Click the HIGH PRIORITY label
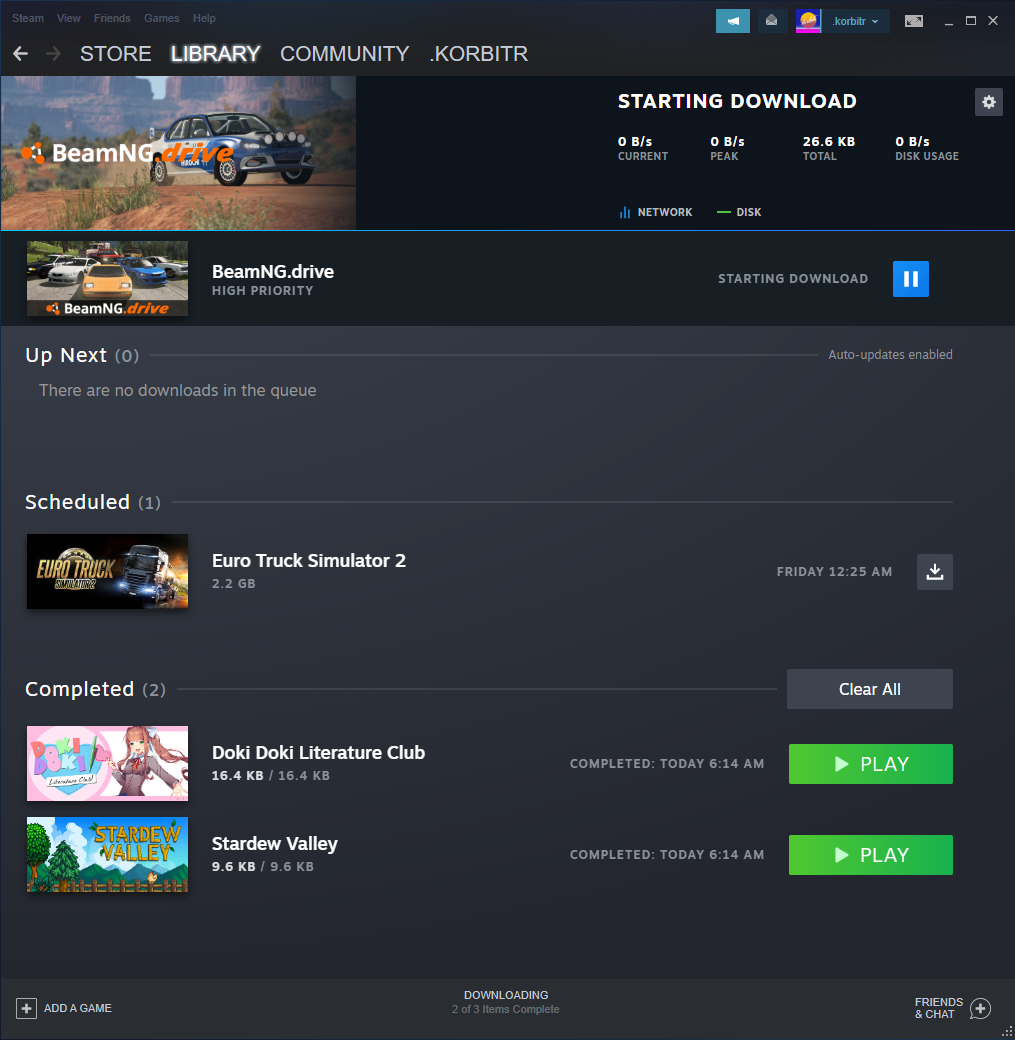 (262, 291)
